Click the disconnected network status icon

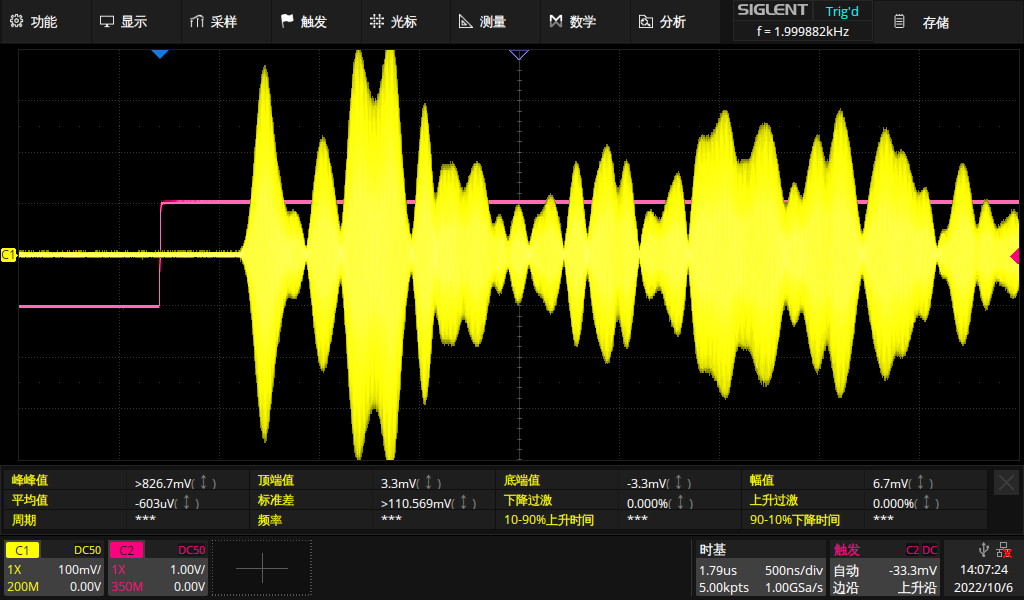[x=1003, y=549]
